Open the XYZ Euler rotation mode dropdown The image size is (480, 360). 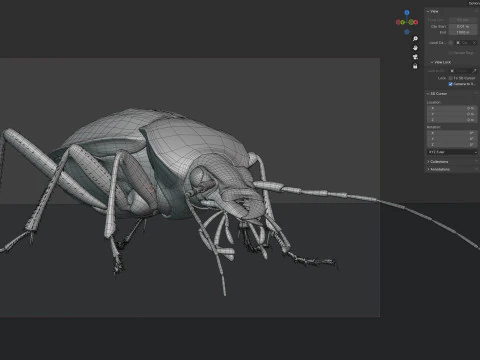pyautogui.click(x=452, y=152)
